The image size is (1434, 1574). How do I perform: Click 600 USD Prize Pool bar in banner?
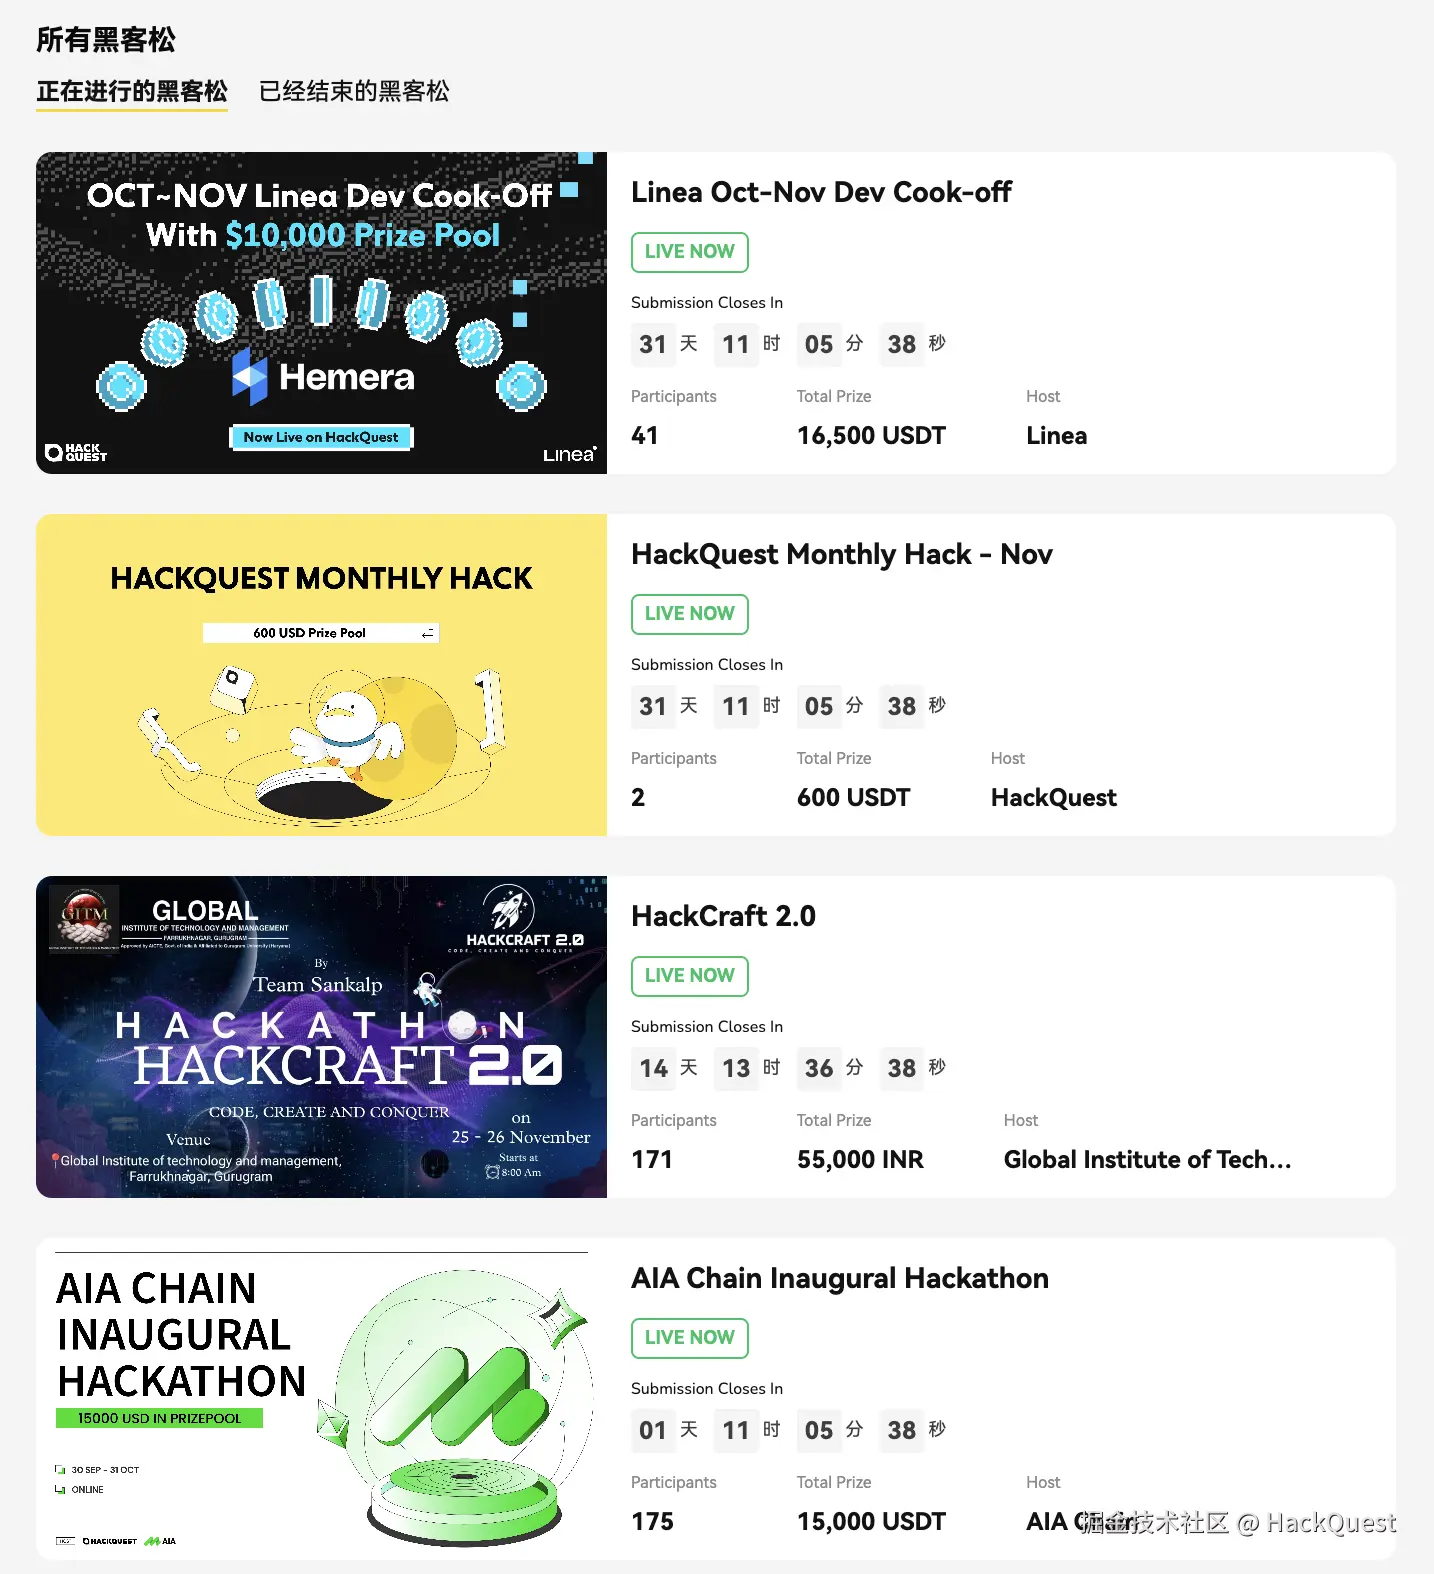tap(321, 633)
